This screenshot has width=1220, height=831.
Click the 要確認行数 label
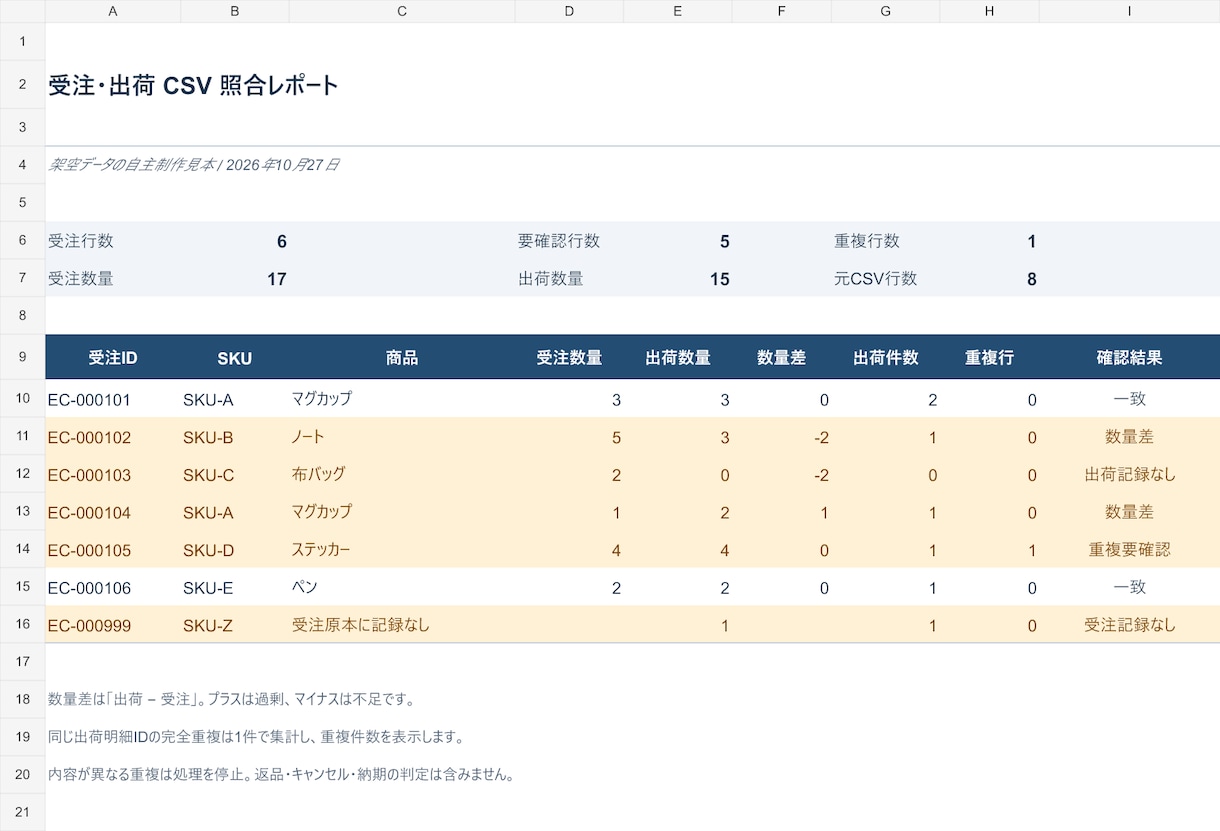559,241
